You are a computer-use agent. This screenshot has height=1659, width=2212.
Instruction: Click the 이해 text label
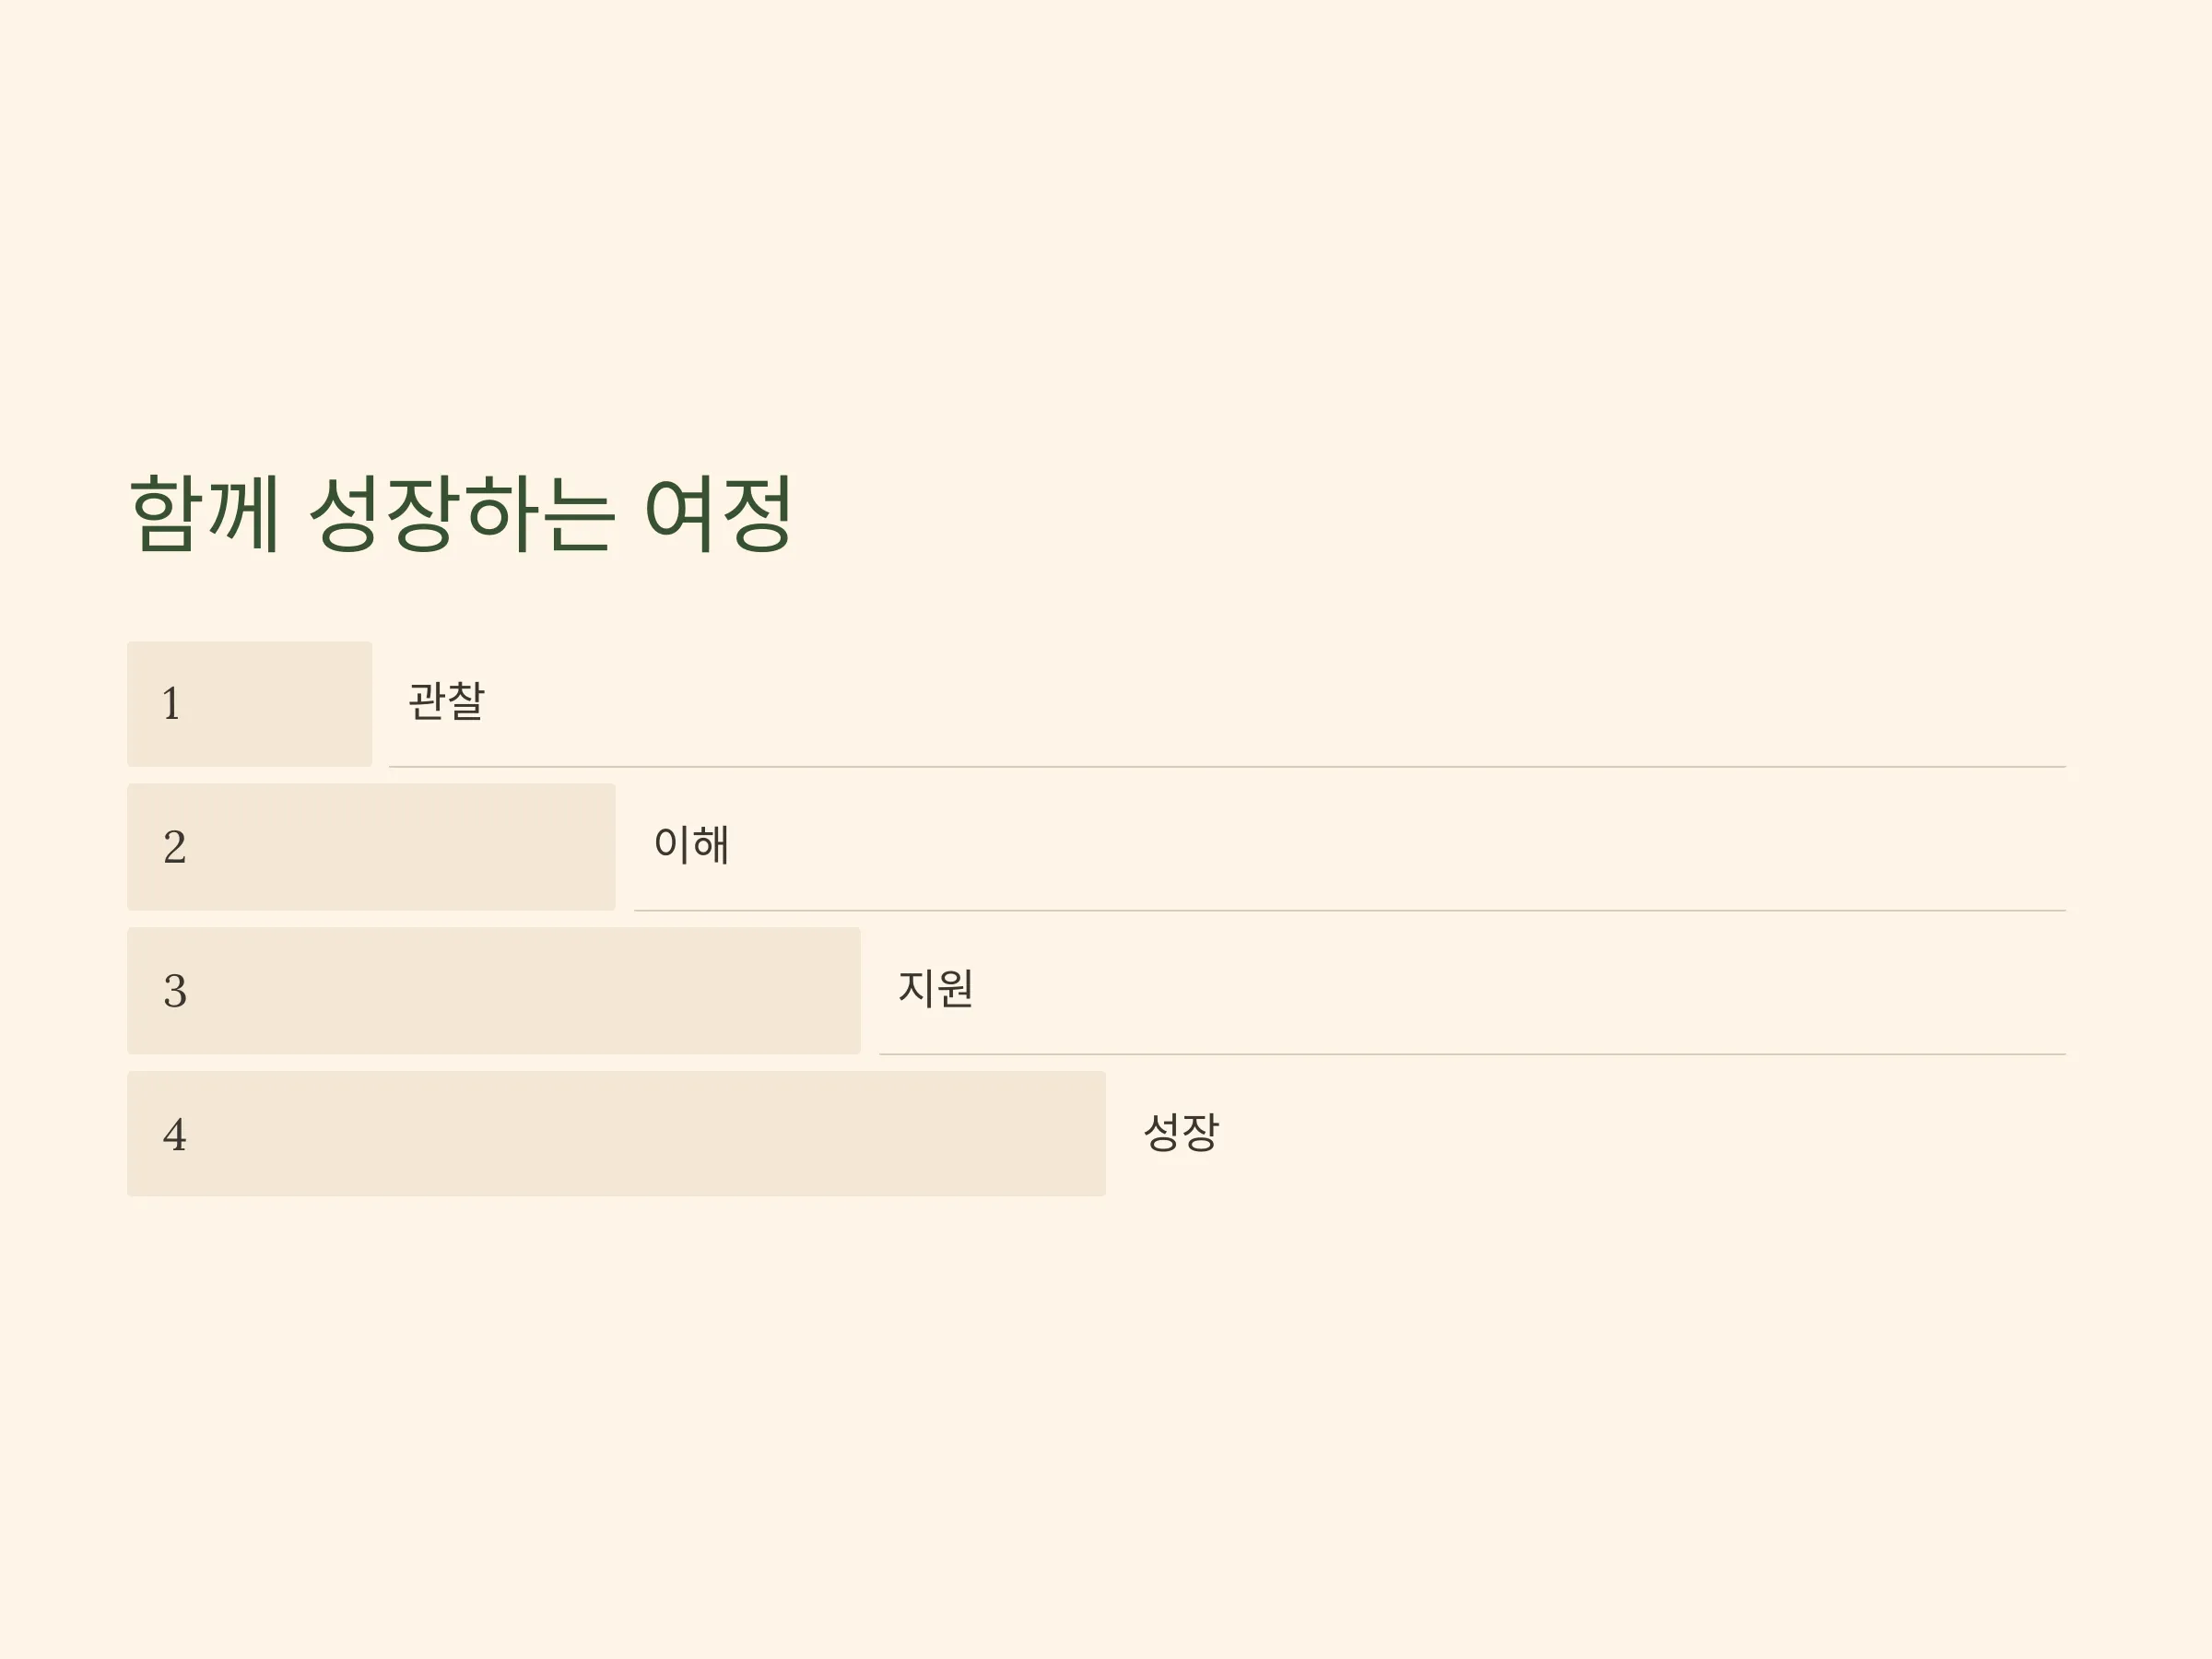pyautogui.click(x=691, y=845)
